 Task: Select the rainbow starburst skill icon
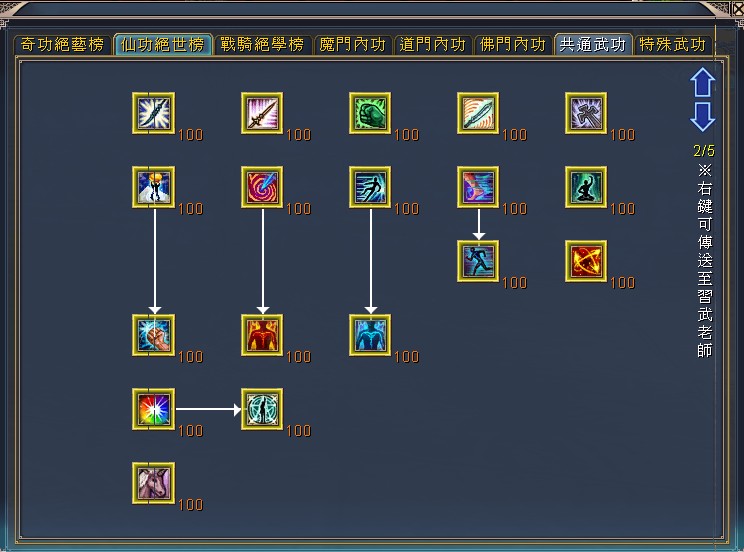(153, 409)
